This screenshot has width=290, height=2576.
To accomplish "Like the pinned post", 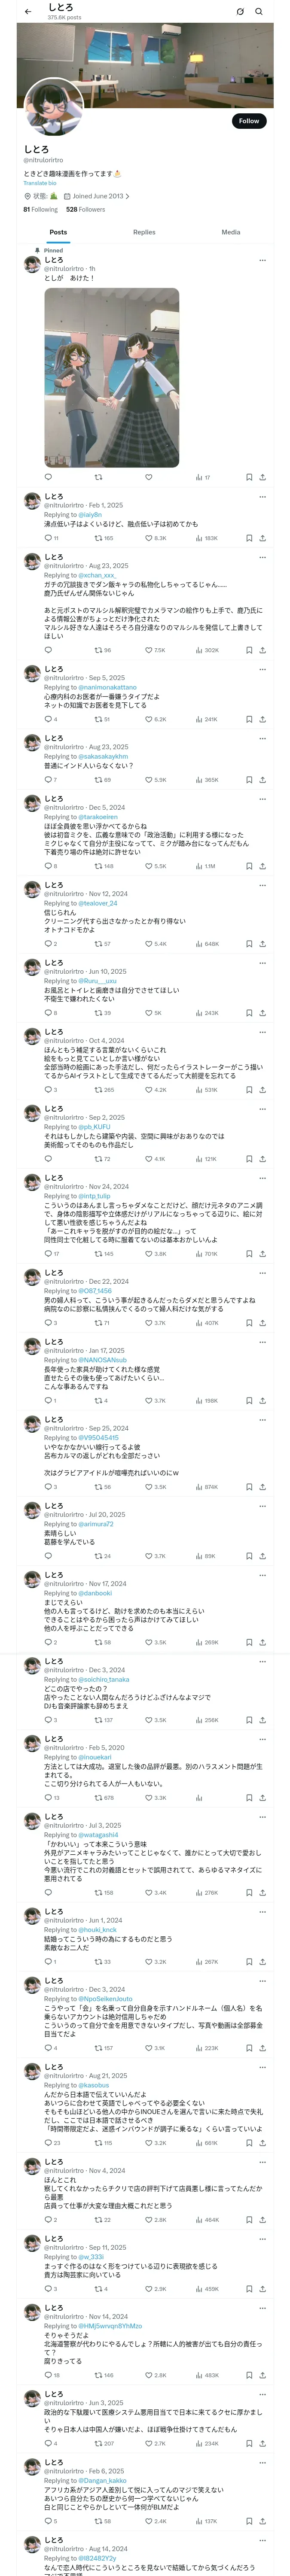I will point(148,477).
